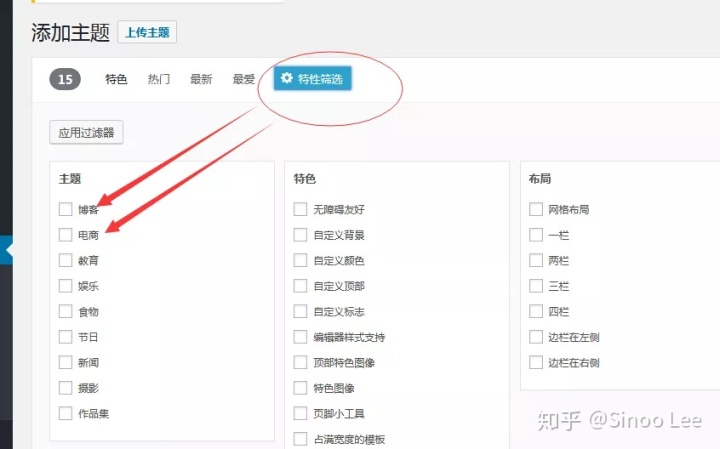Enable the 自定义顶部 custom header checkbox
The height and width of the screenshot is (449, 720).
click(300, 286)
